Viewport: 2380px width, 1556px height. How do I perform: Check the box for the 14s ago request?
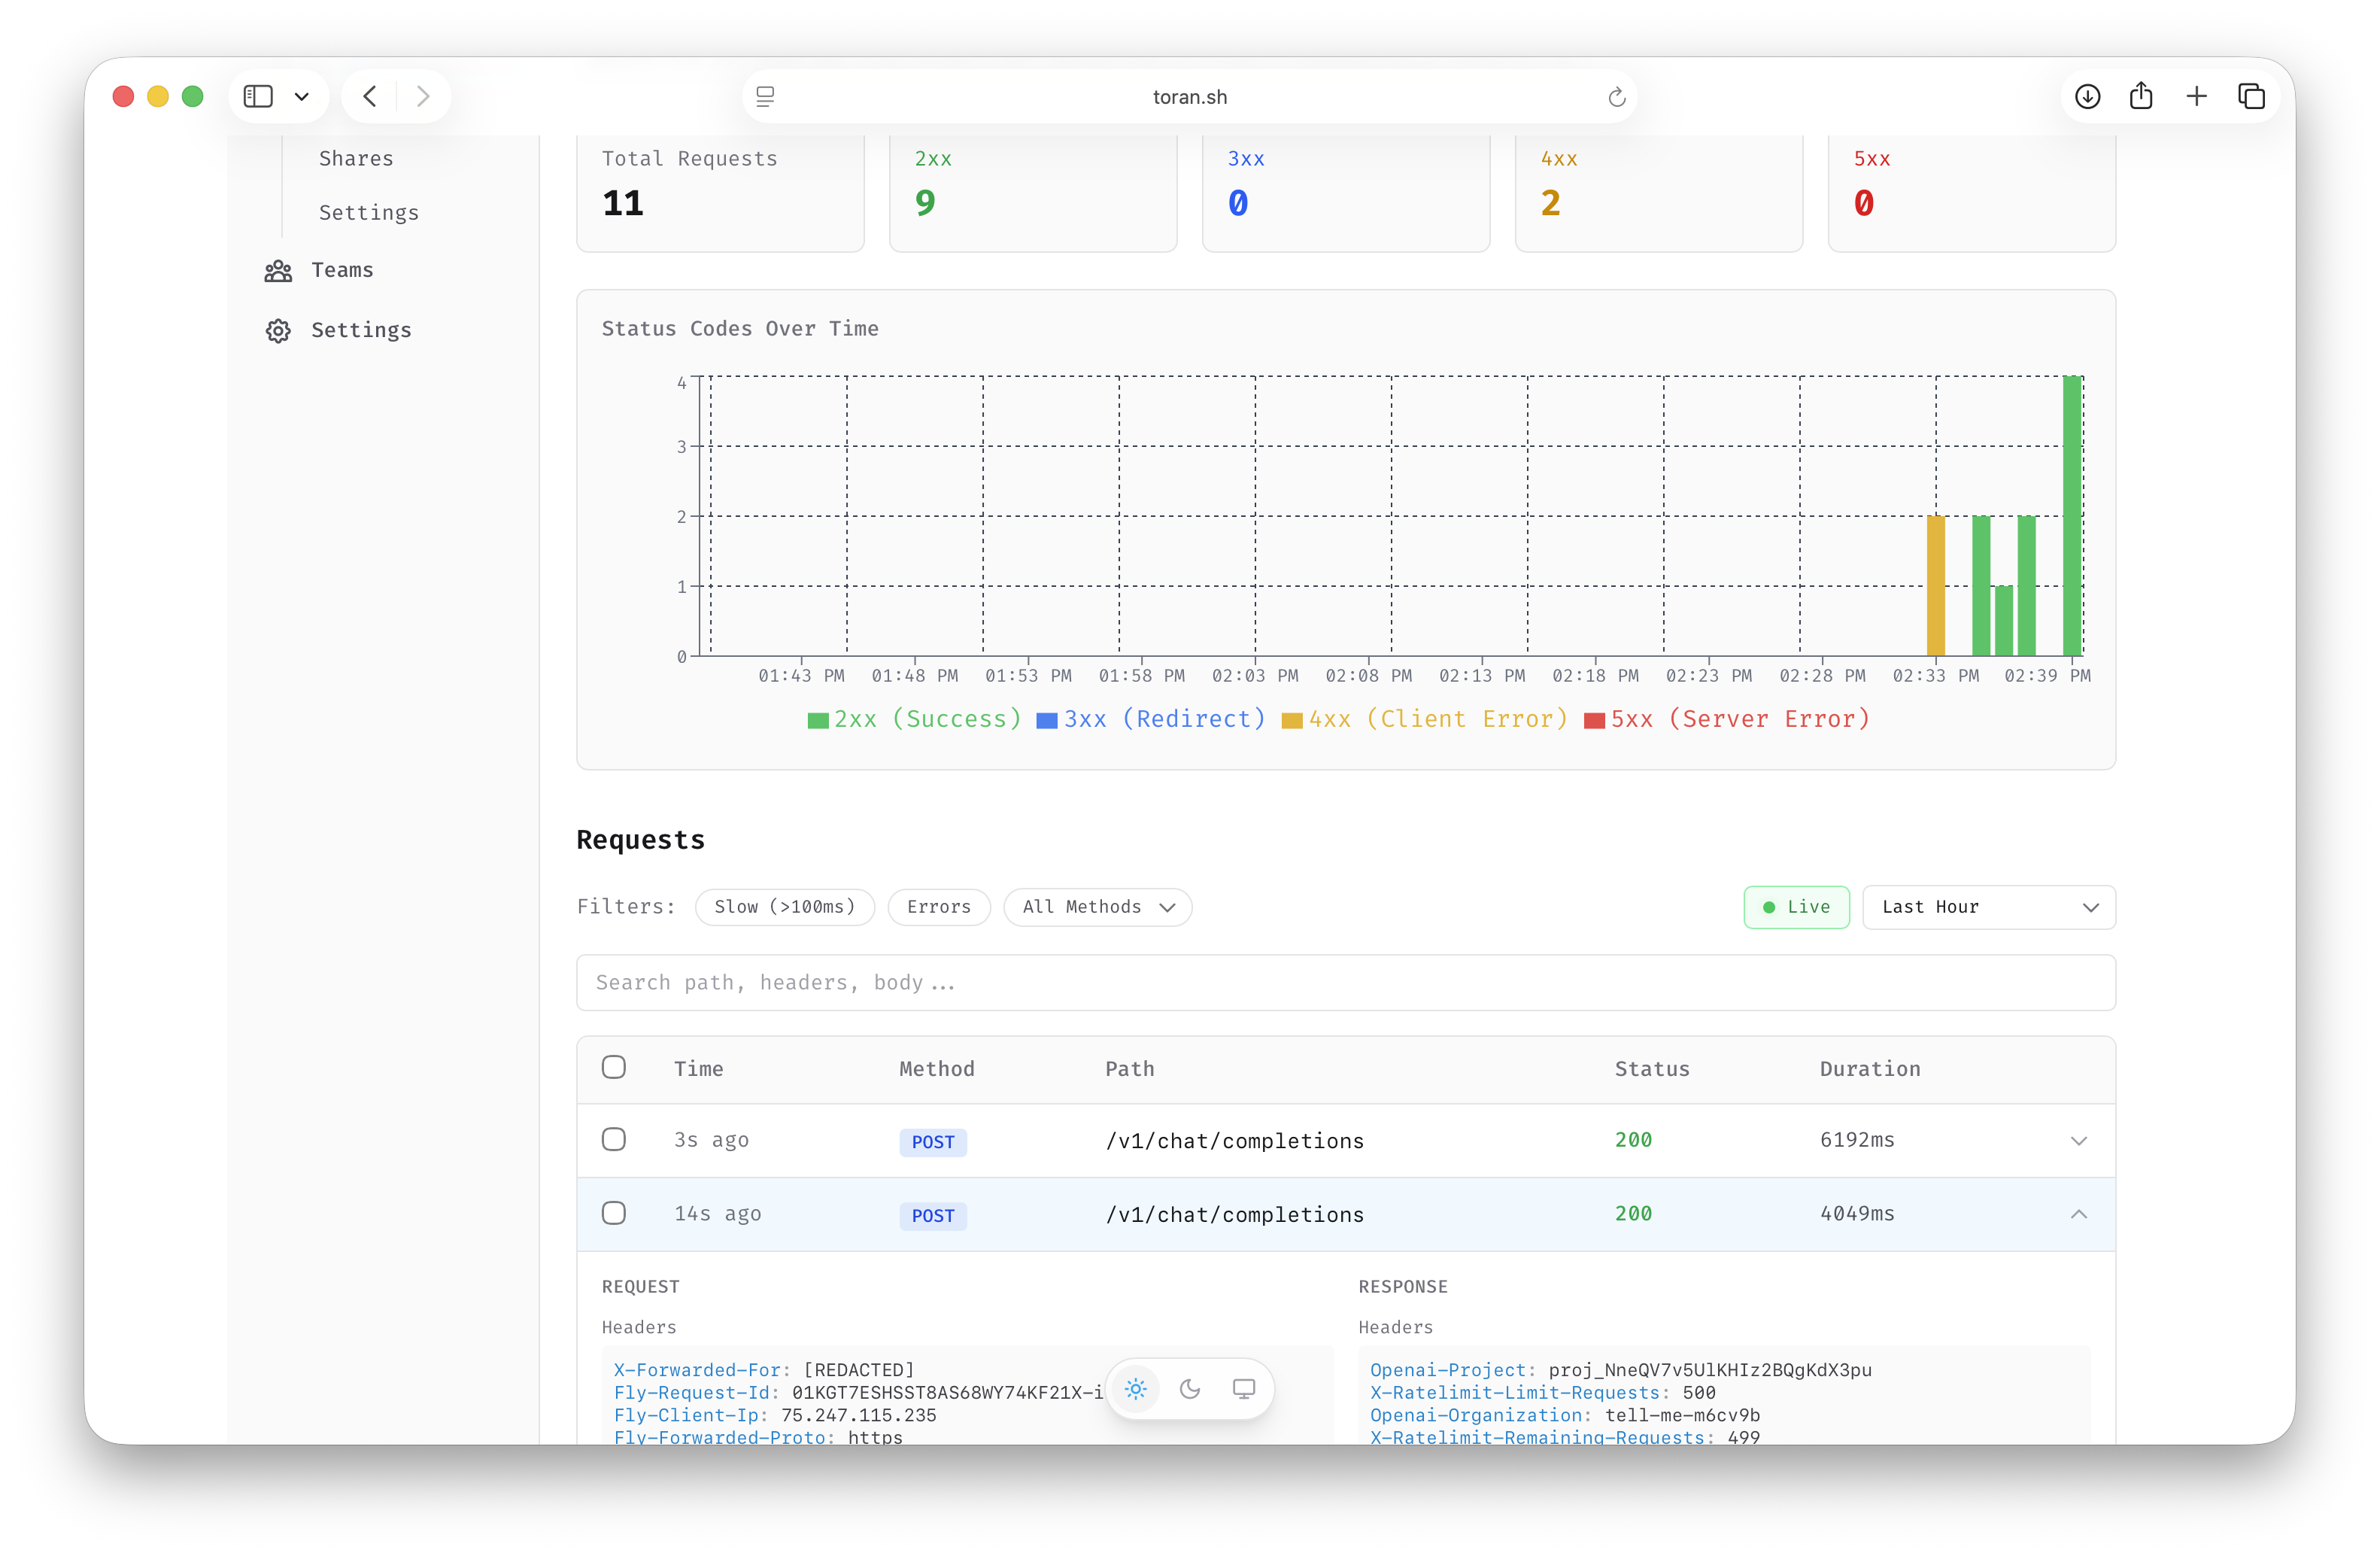[x=614, y=1213]
